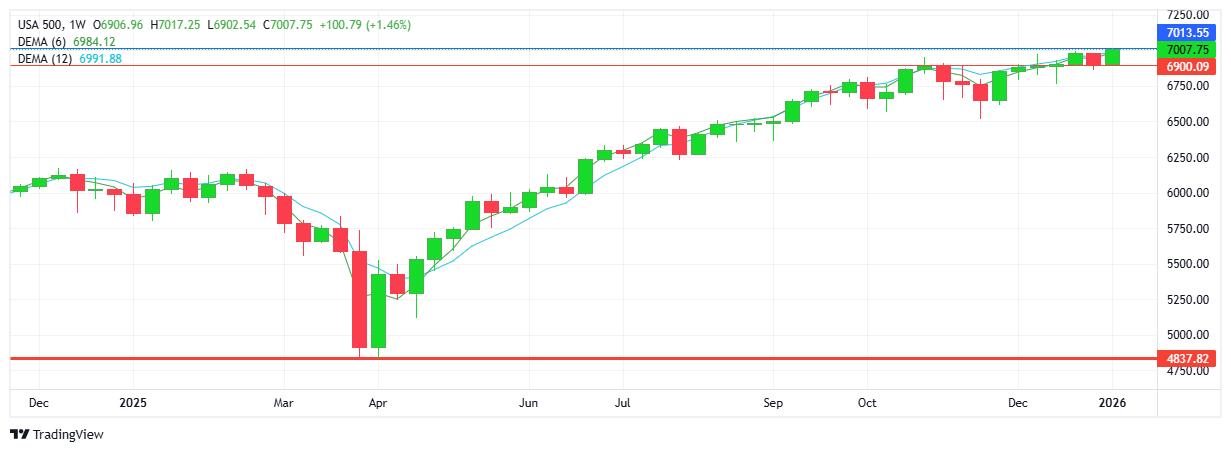Click the Sep label on time axis

[773, 404]
